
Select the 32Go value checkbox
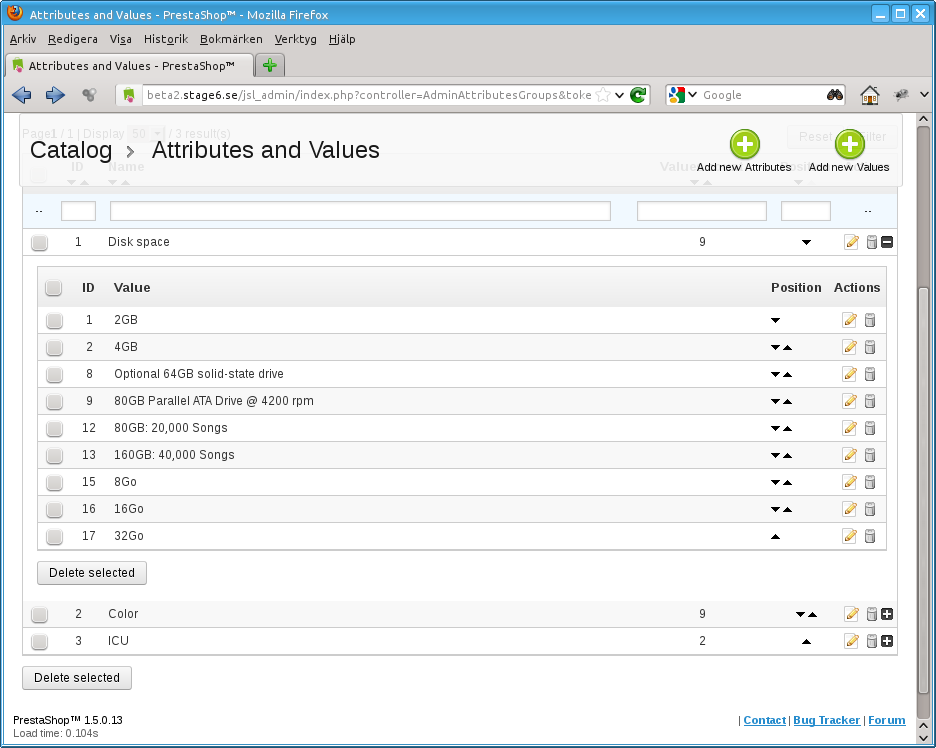[x=54, y=536]
